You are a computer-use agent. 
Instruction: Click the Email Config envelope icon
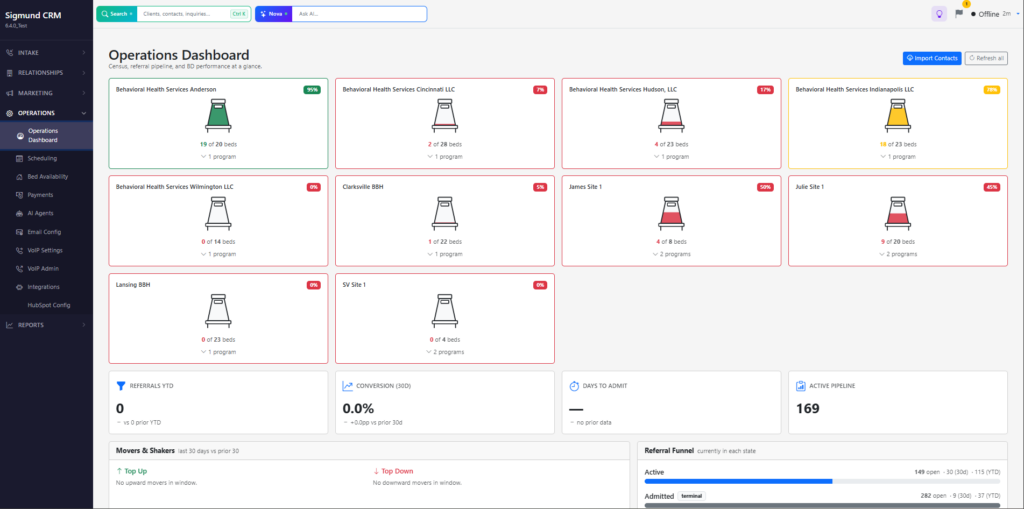[x=20, y=232]
